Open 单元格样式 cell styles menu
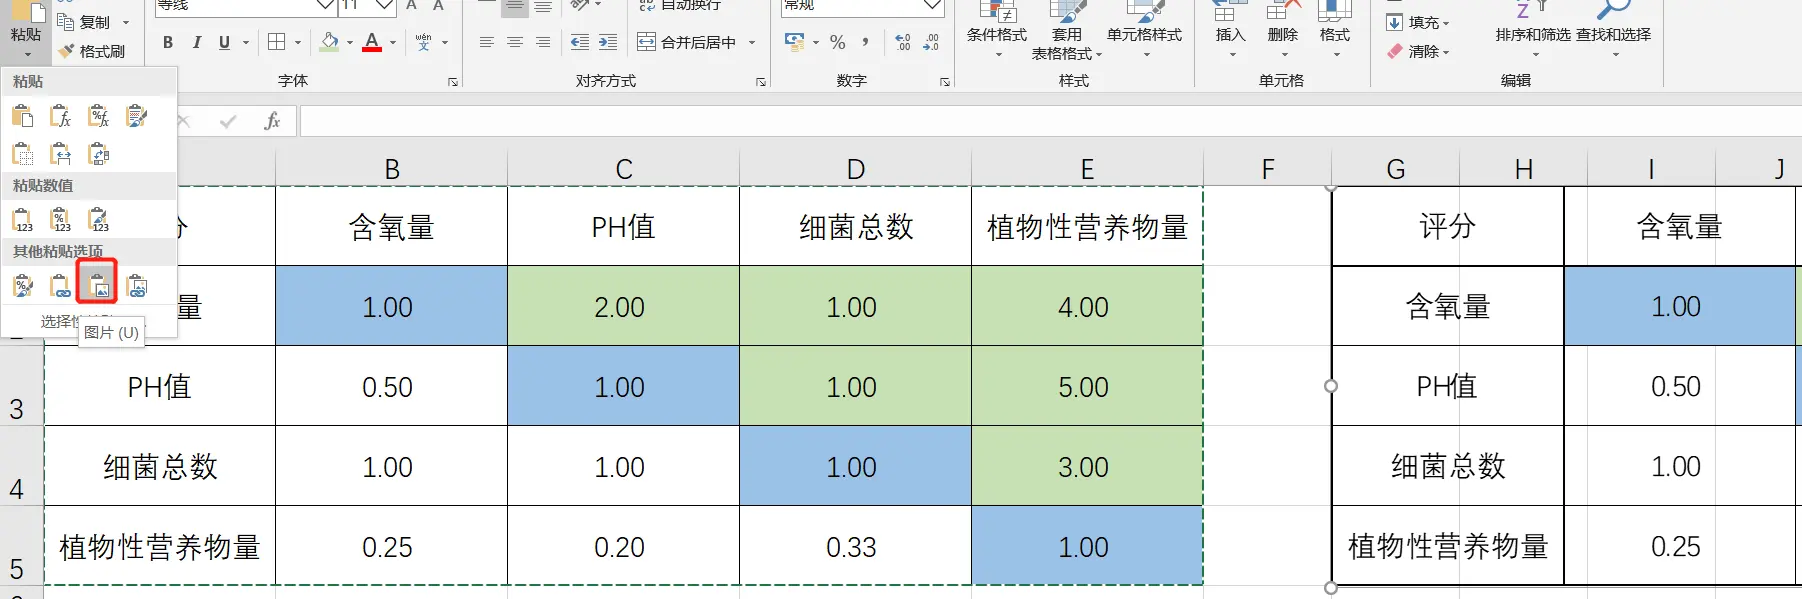The image size is (1802, 599). (x=1144, y=30)
